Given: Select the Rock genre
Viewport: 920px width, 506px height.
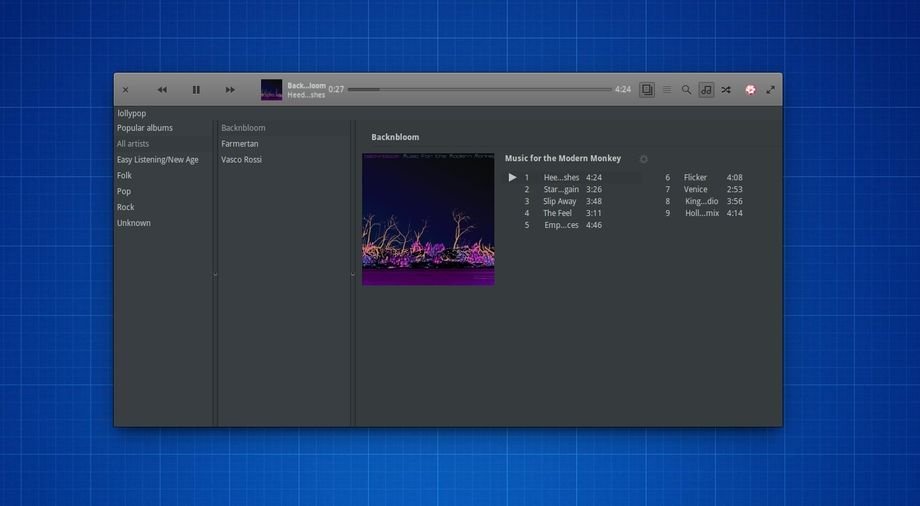Looking at the screenshot, I should tap(126, 207).
